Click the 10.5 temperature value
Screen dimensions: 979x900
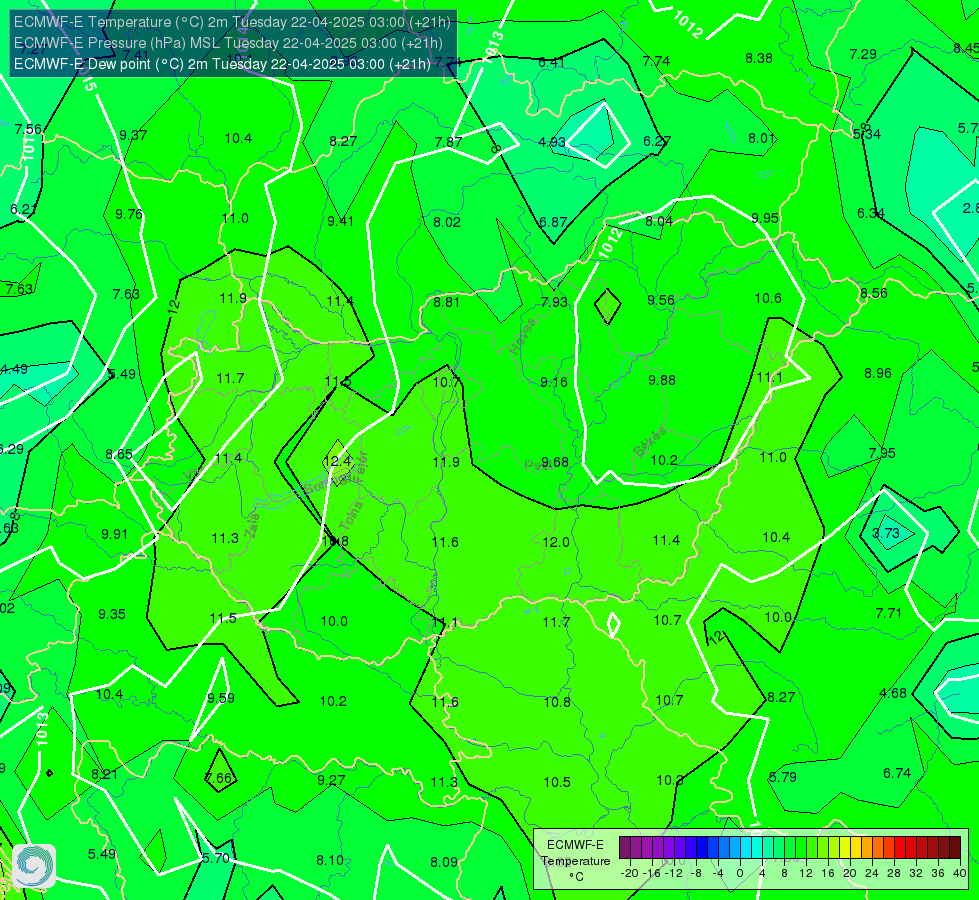(x=557, y=783)
